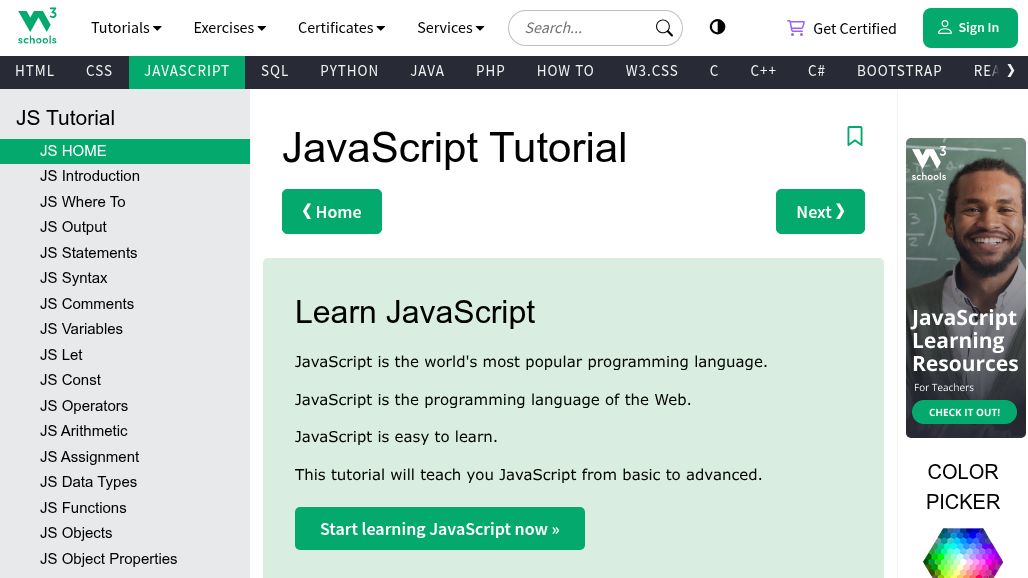Select JS HOME in sidebar
Screen dimensions: 1028x578
(125, 151)
